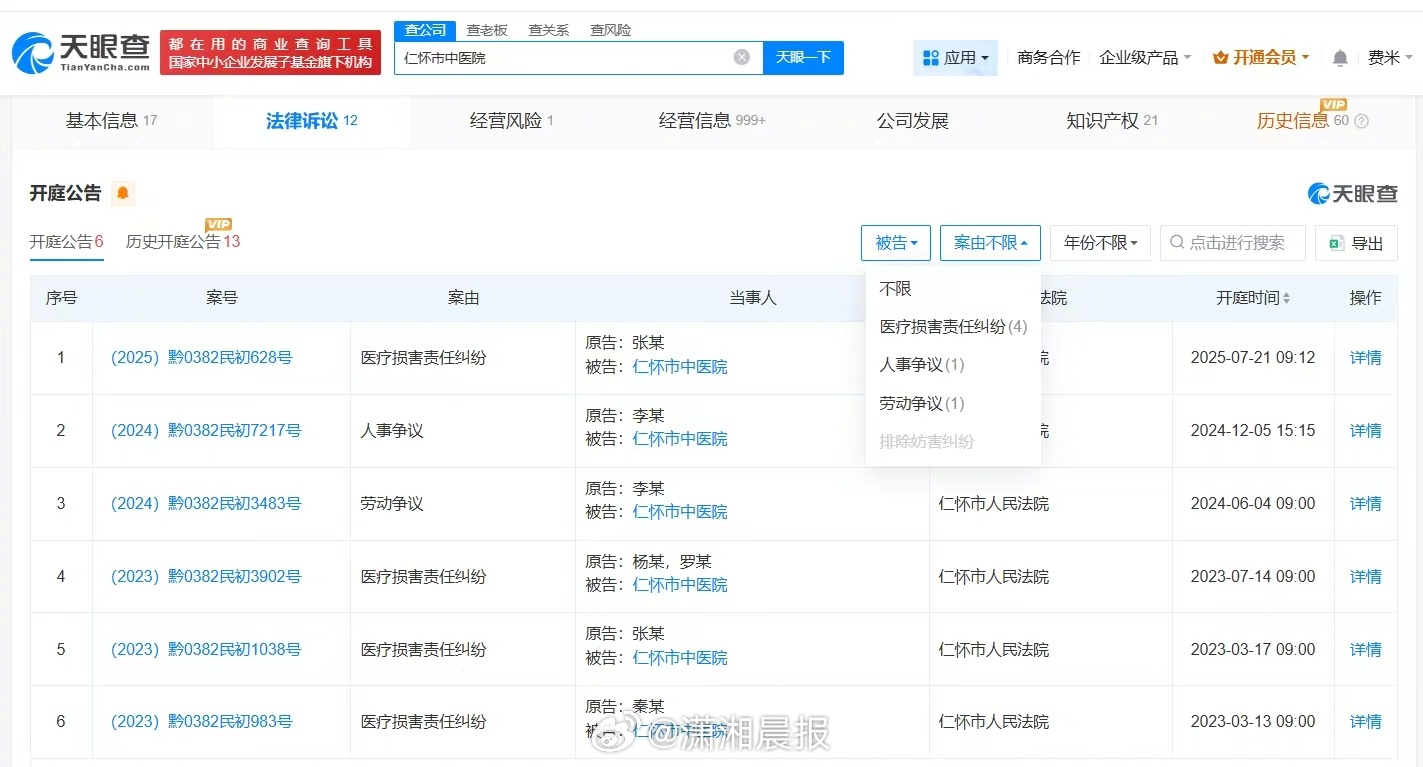The width and height of the screenshot is (1423, 767).
Task: Filter by 人事争议 (1)
Action: (922, 365)
